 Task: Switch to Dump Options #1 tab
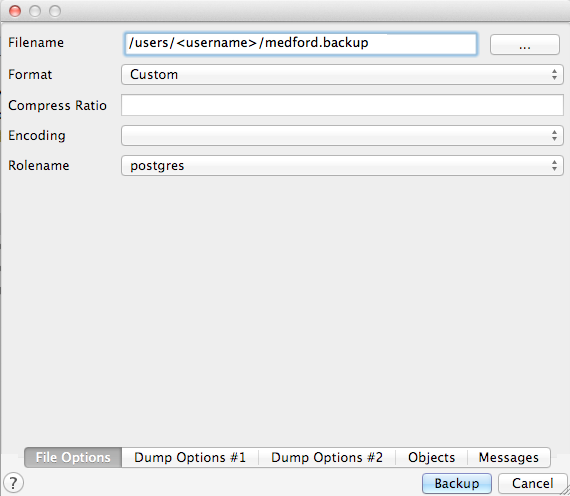[190, 457]
